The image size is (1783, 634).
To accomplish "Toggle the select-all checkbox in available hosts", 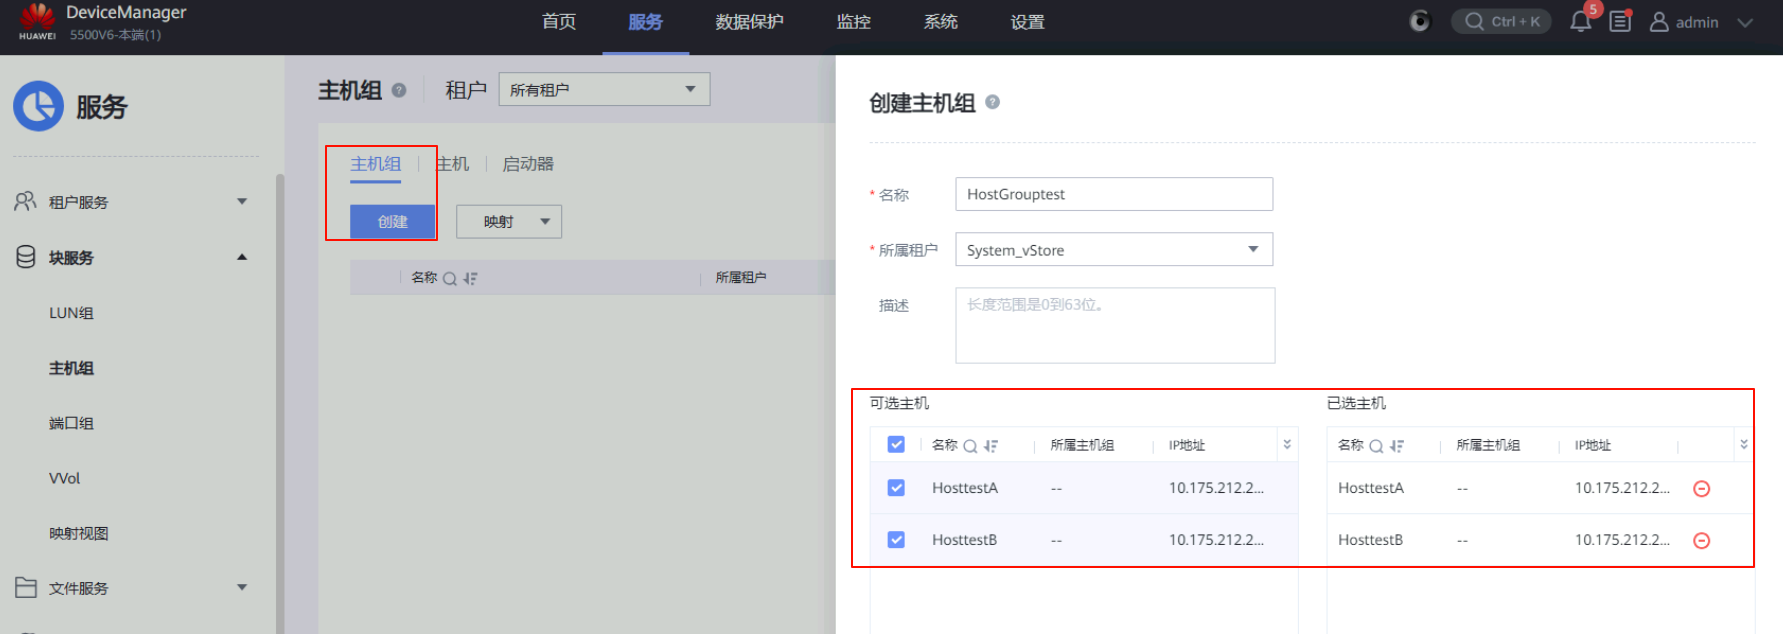I will tap(896, 445).
